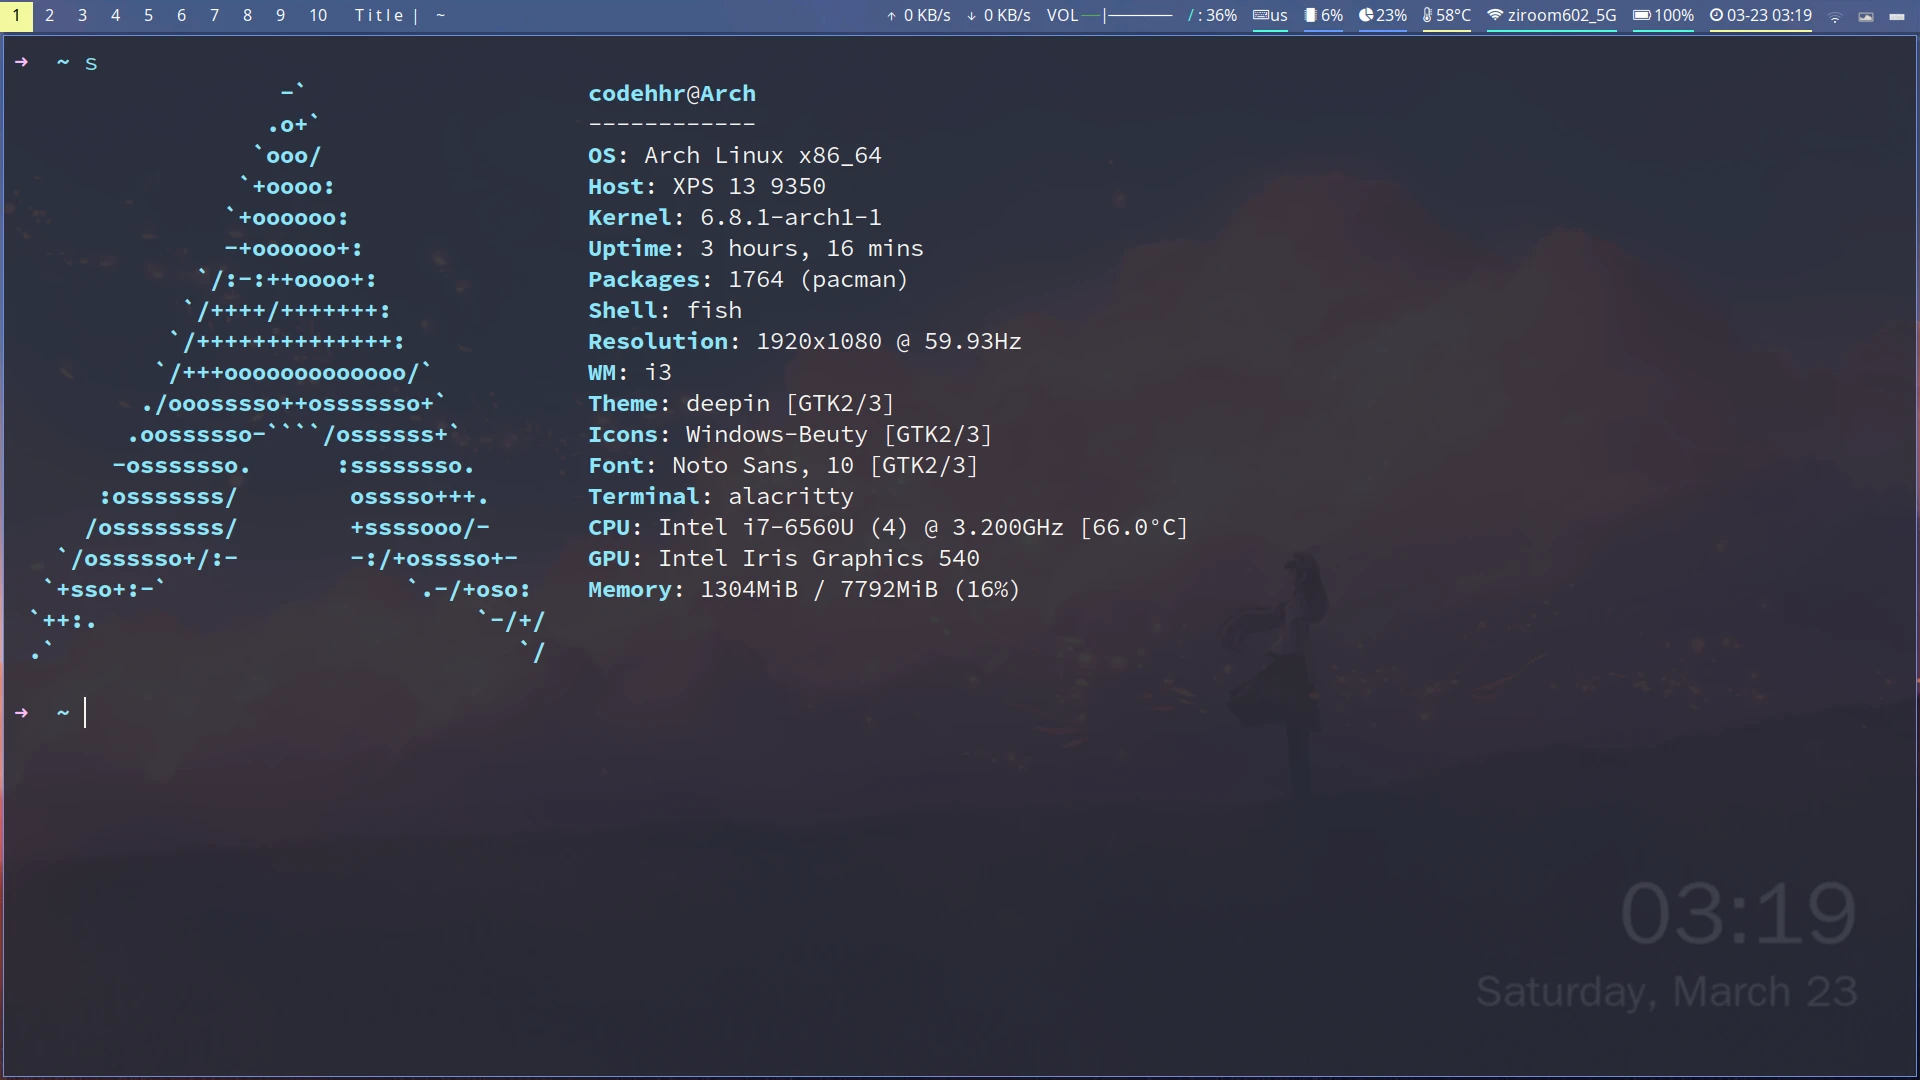The image size is (1920, 1080).
Task: Toggle the download speed indicator
Action: click(970, 15)
